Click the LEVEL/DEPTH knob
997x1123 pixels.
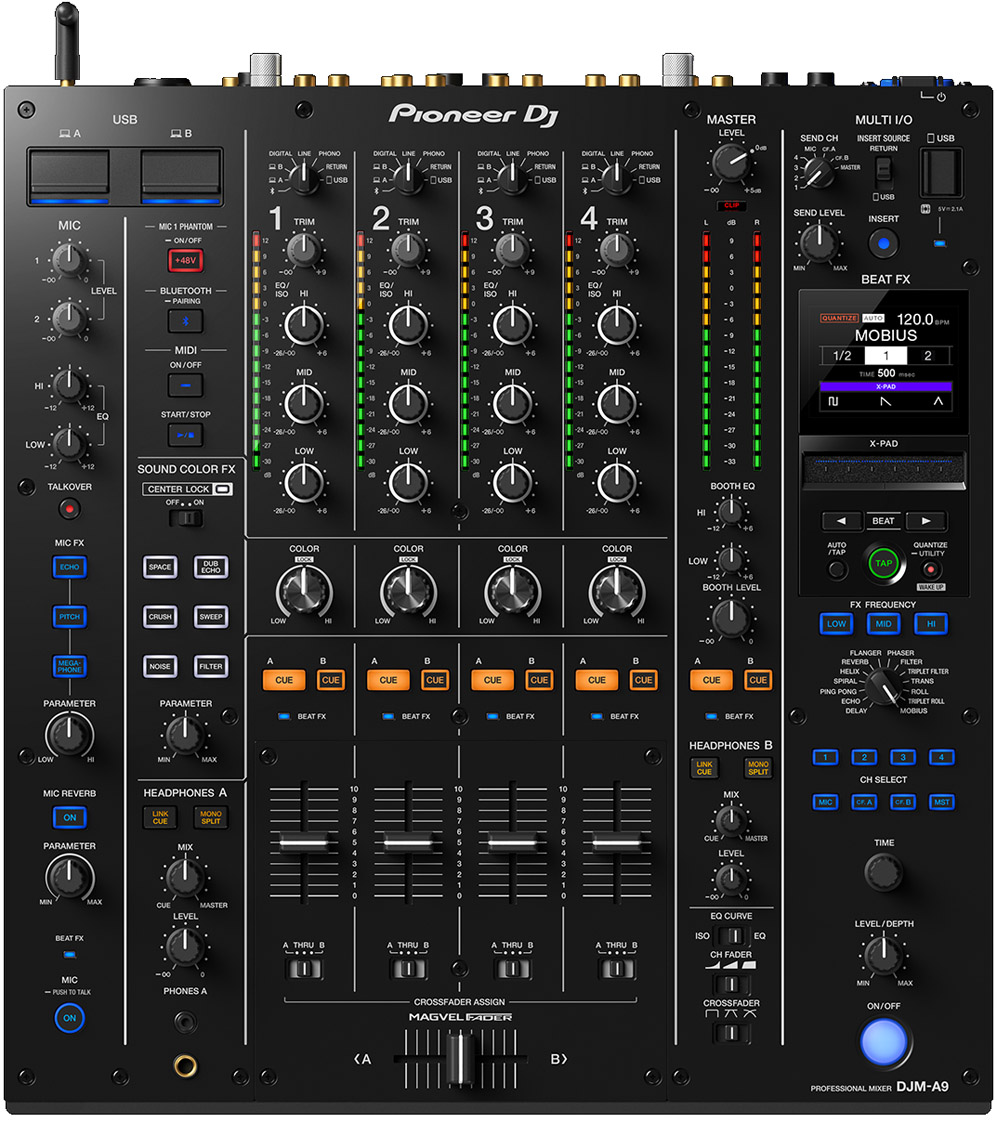[884, 955]
